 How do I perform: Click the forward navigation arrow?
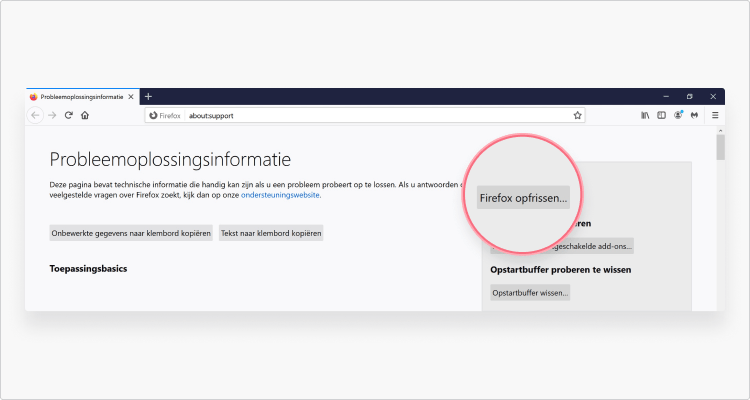click(52, 115)
